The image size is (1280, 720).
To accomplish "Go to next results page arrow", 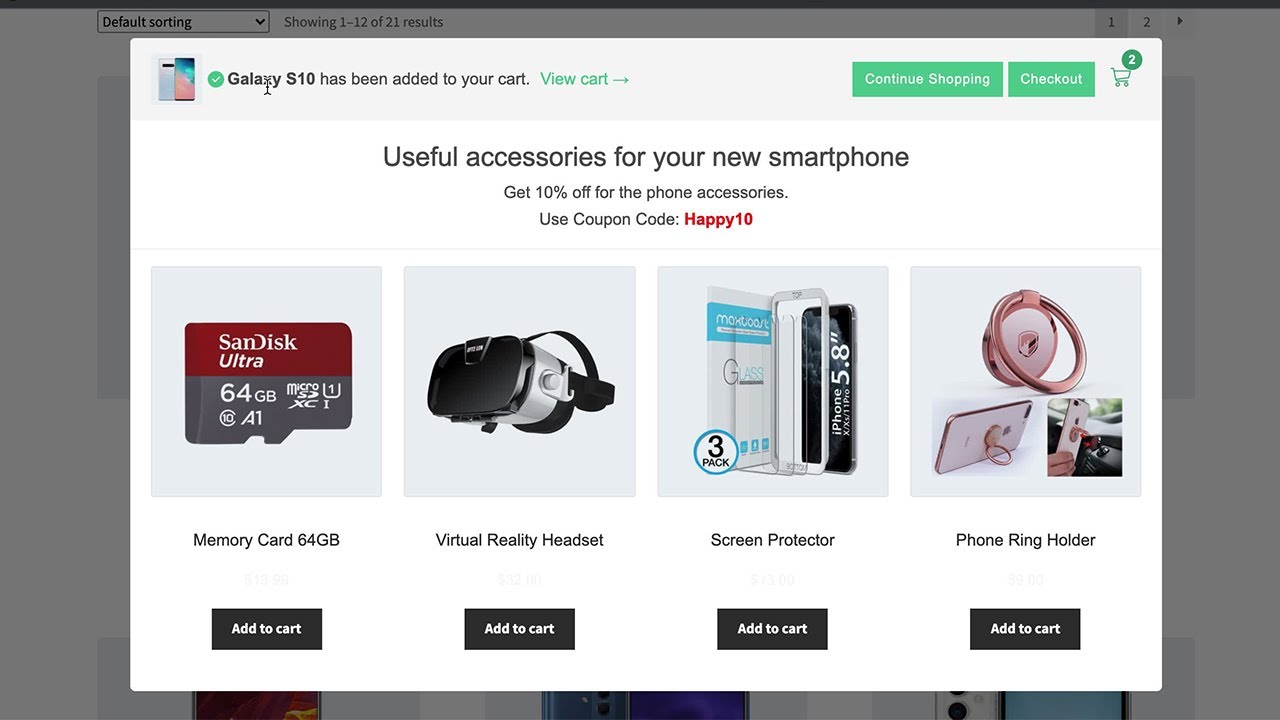I will (x=1180, y=21).
